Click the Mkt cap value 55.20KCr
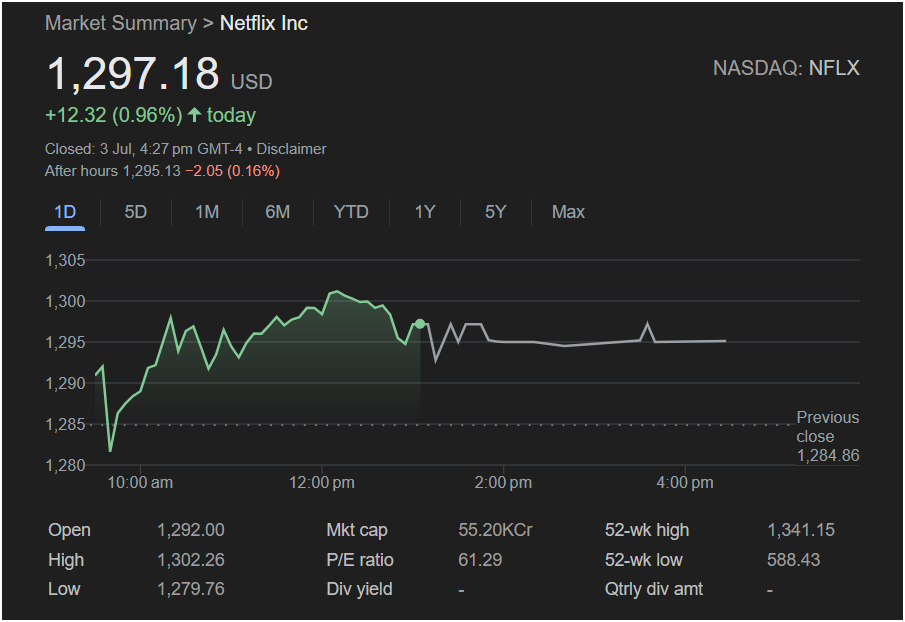 pos(495,530)
